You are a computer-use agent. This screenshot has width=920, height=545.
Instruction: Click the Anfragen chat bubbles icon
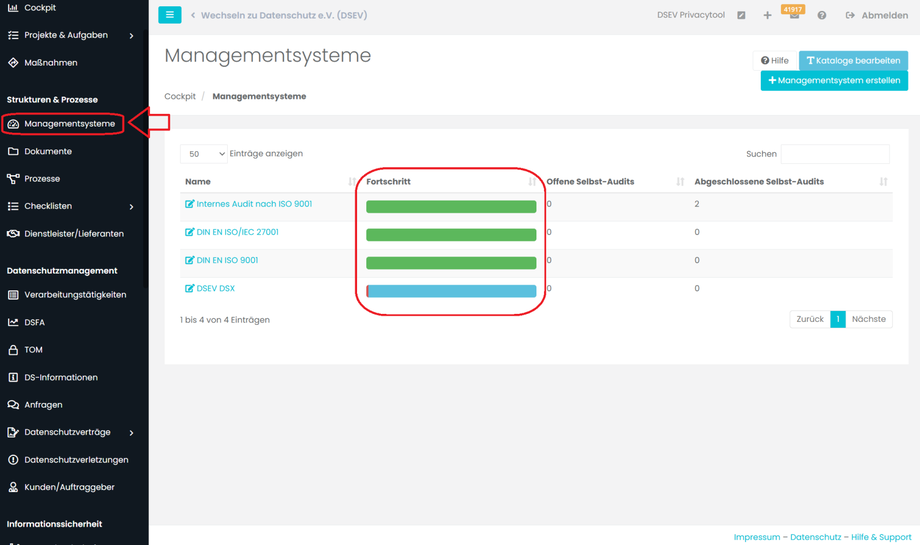tap(13, 405)
